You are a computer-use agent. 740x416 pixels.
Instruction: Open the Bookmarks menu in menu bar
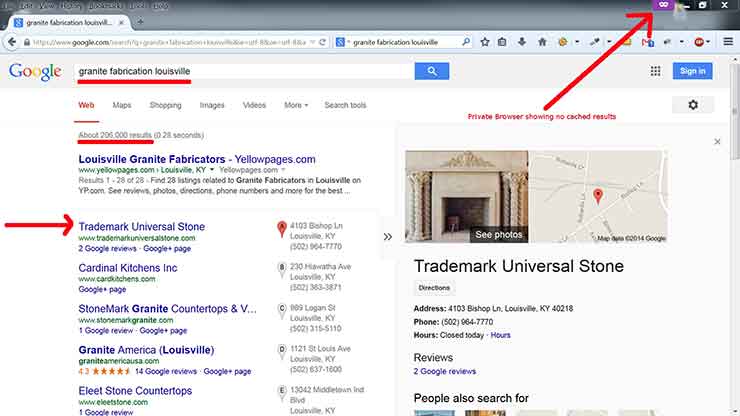[105, 5]
